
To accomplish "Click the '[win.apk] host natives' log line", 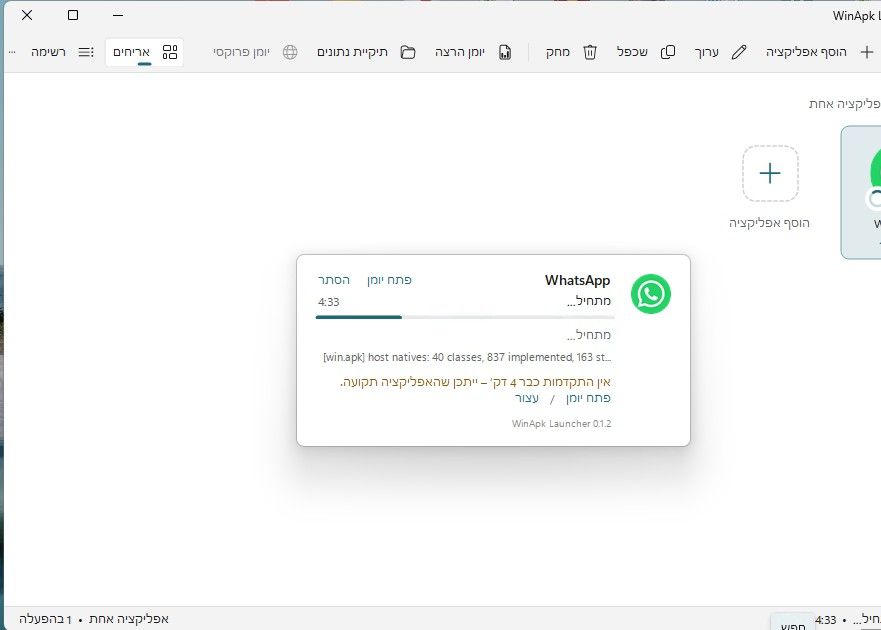I will click(x=467, y=357).
